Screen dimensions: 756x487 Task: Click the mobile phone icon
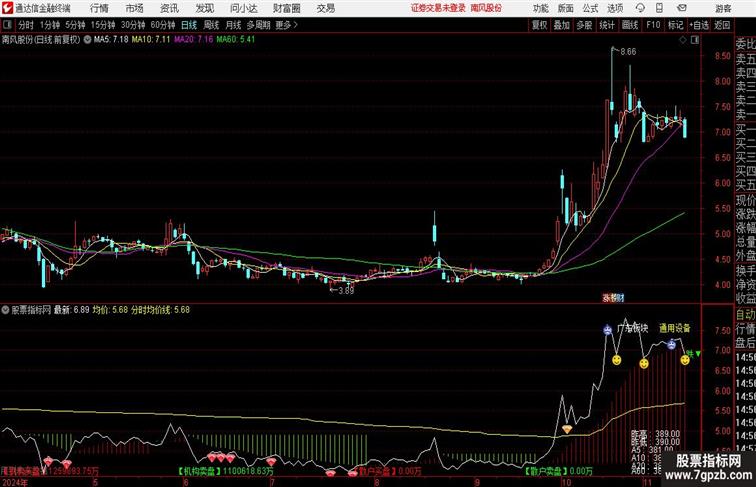click(659, 8)
